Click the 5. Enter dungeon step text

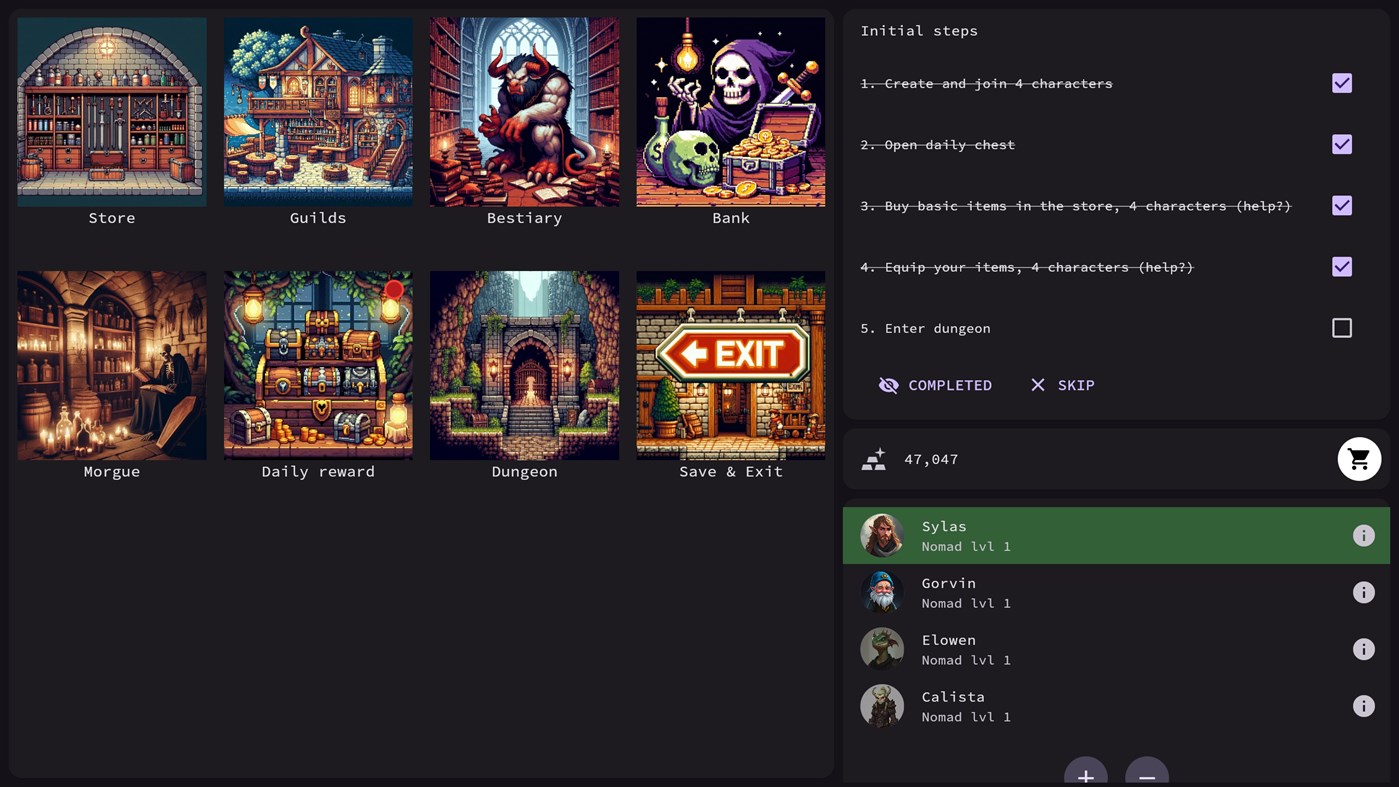click(925, 328)
